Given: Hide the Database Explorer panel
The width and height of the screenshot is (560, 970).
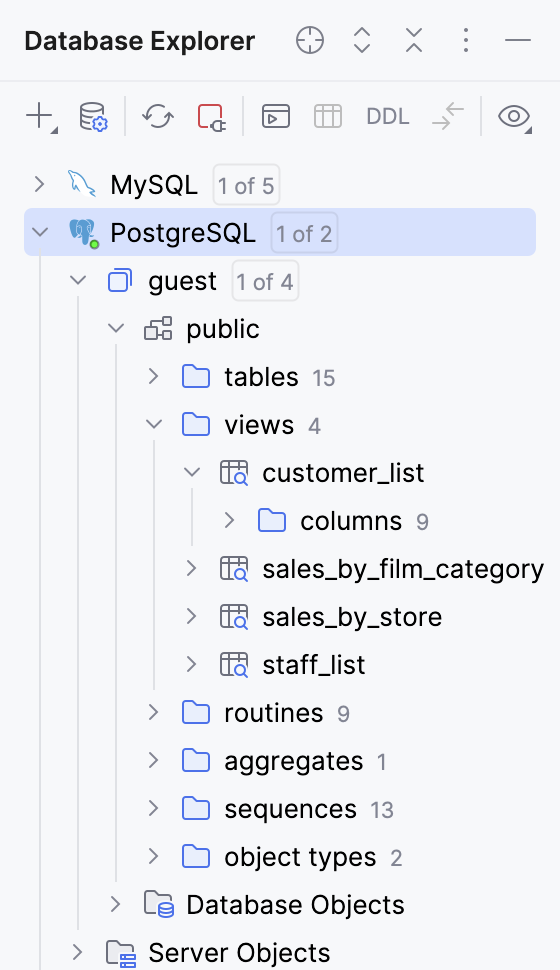Looking at the screenshot, I should [518, 41].
